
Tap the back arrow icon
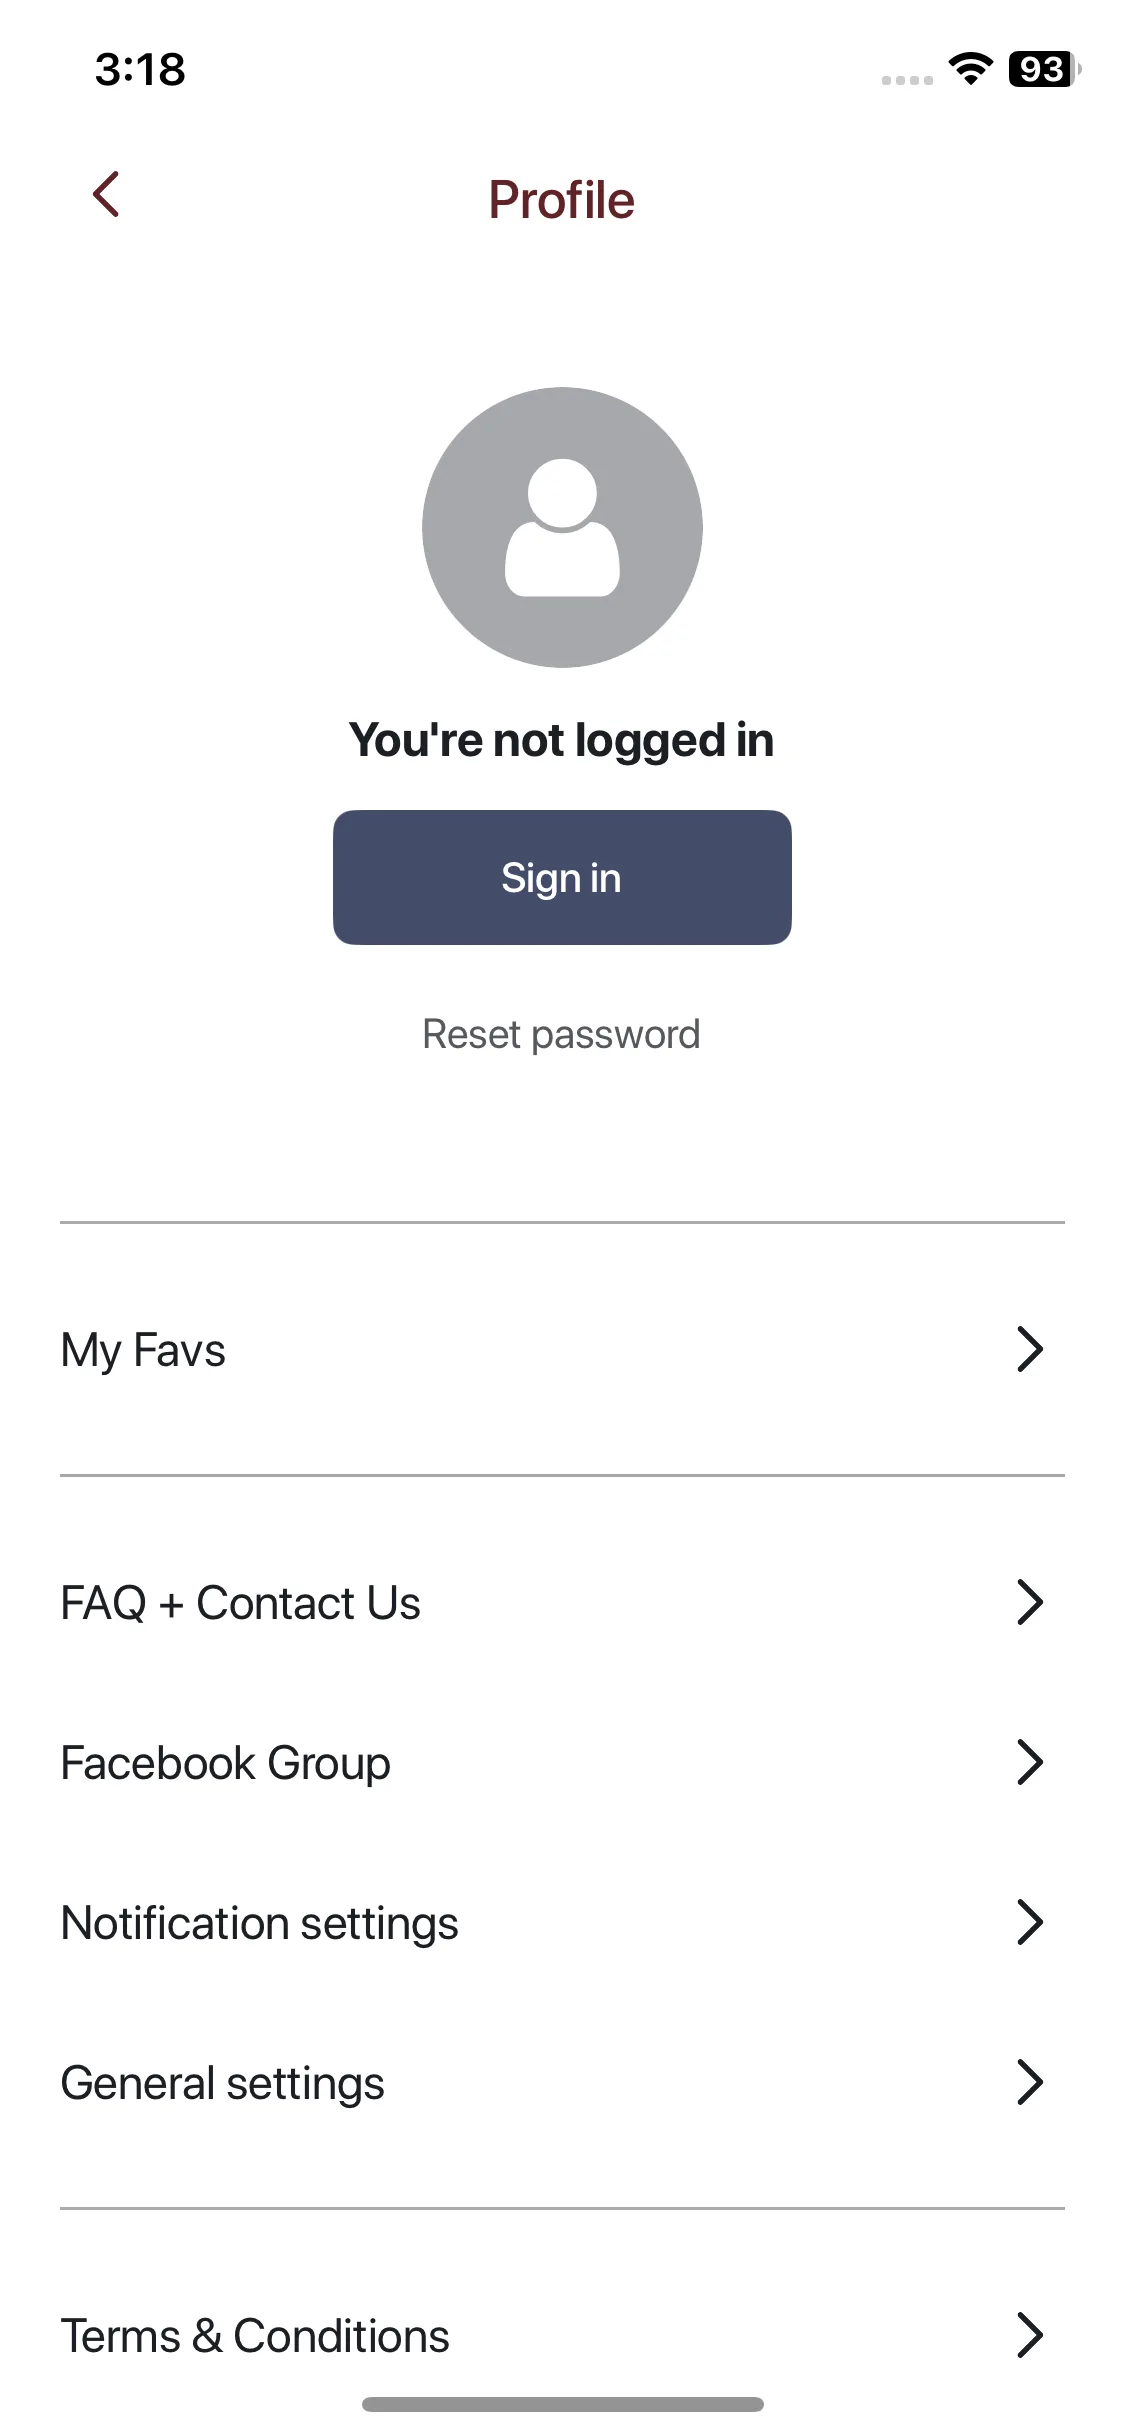[x=106, y=194]
